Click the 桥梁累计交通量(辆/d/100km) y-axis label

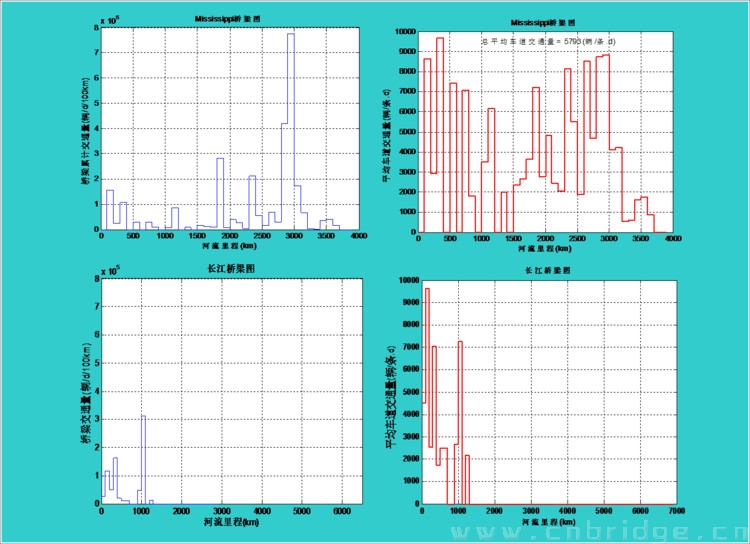point(86,131)
